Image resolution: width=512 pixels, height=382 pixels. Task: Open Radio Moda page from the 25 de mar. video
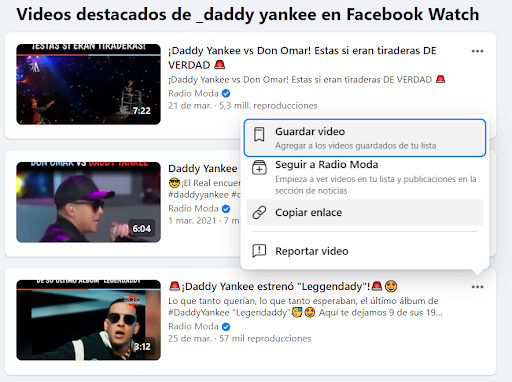193,326
